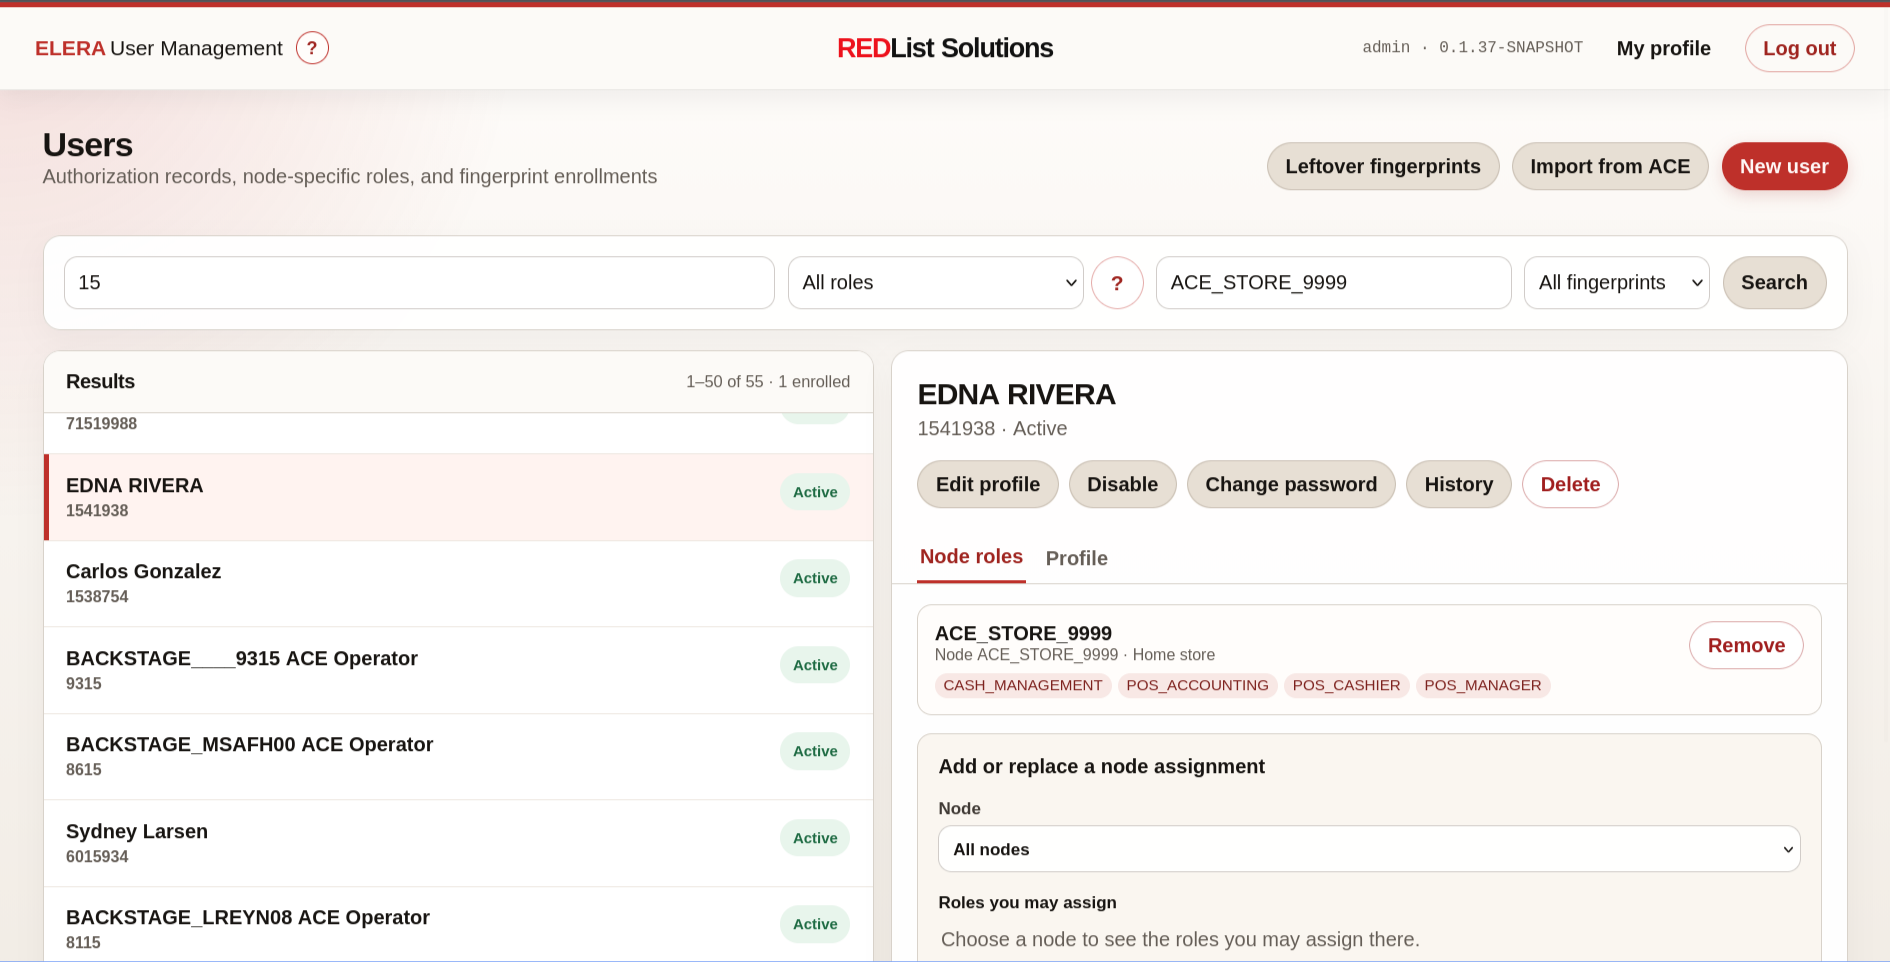Click the user ID 71519988 row
Viewport: 1890px width, 962px height.
tap(458, 432)
